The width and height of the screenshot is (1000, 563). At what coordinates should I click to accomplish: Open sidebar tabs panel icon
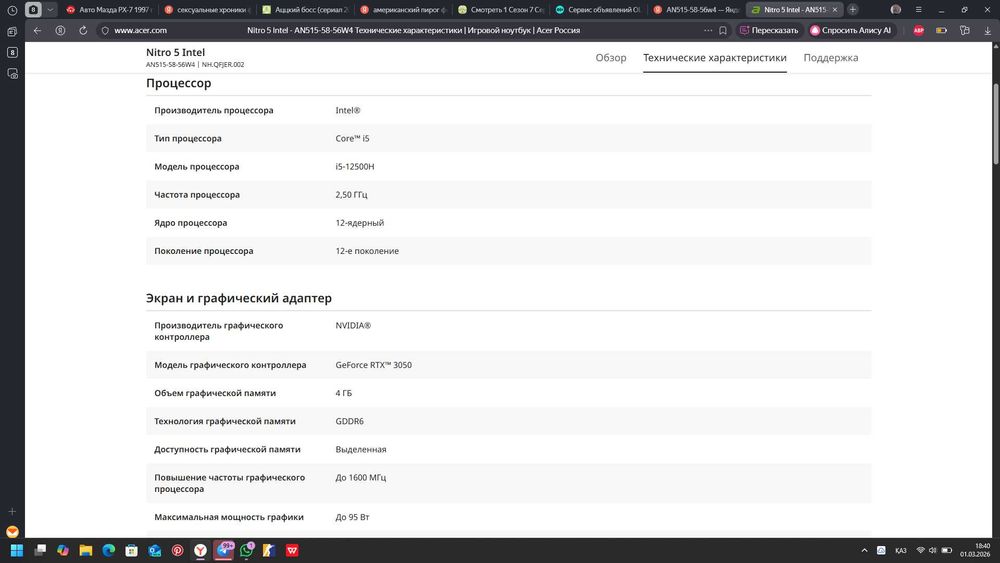click(x=12, y=31)
